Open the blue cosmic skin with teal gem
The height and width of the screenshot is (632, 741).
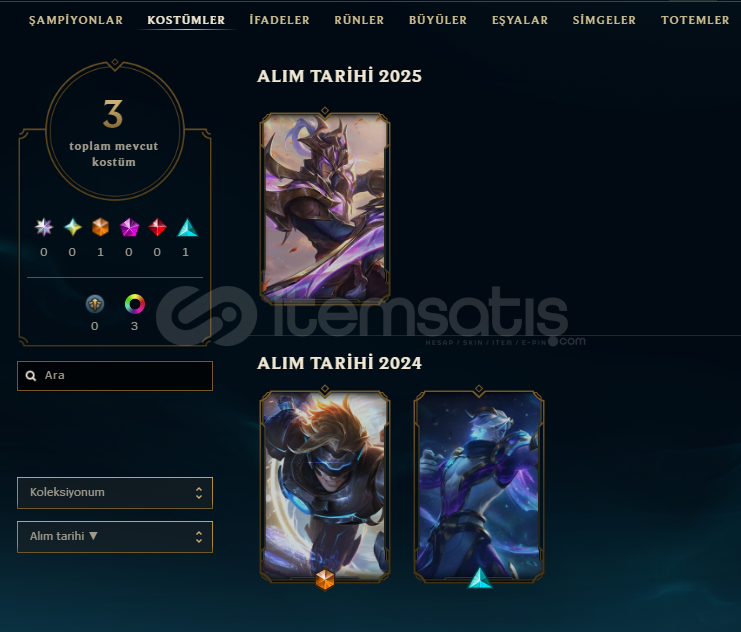(479, 487)
